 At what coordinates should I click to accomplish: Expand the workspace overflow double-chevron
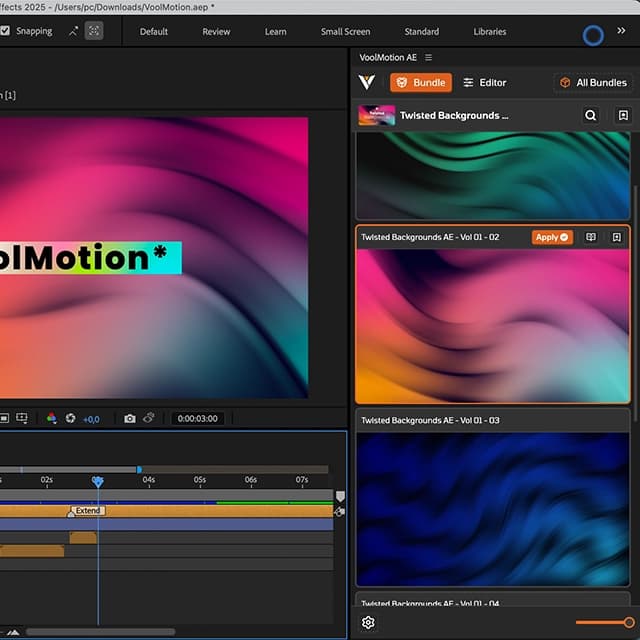point(621,31)
